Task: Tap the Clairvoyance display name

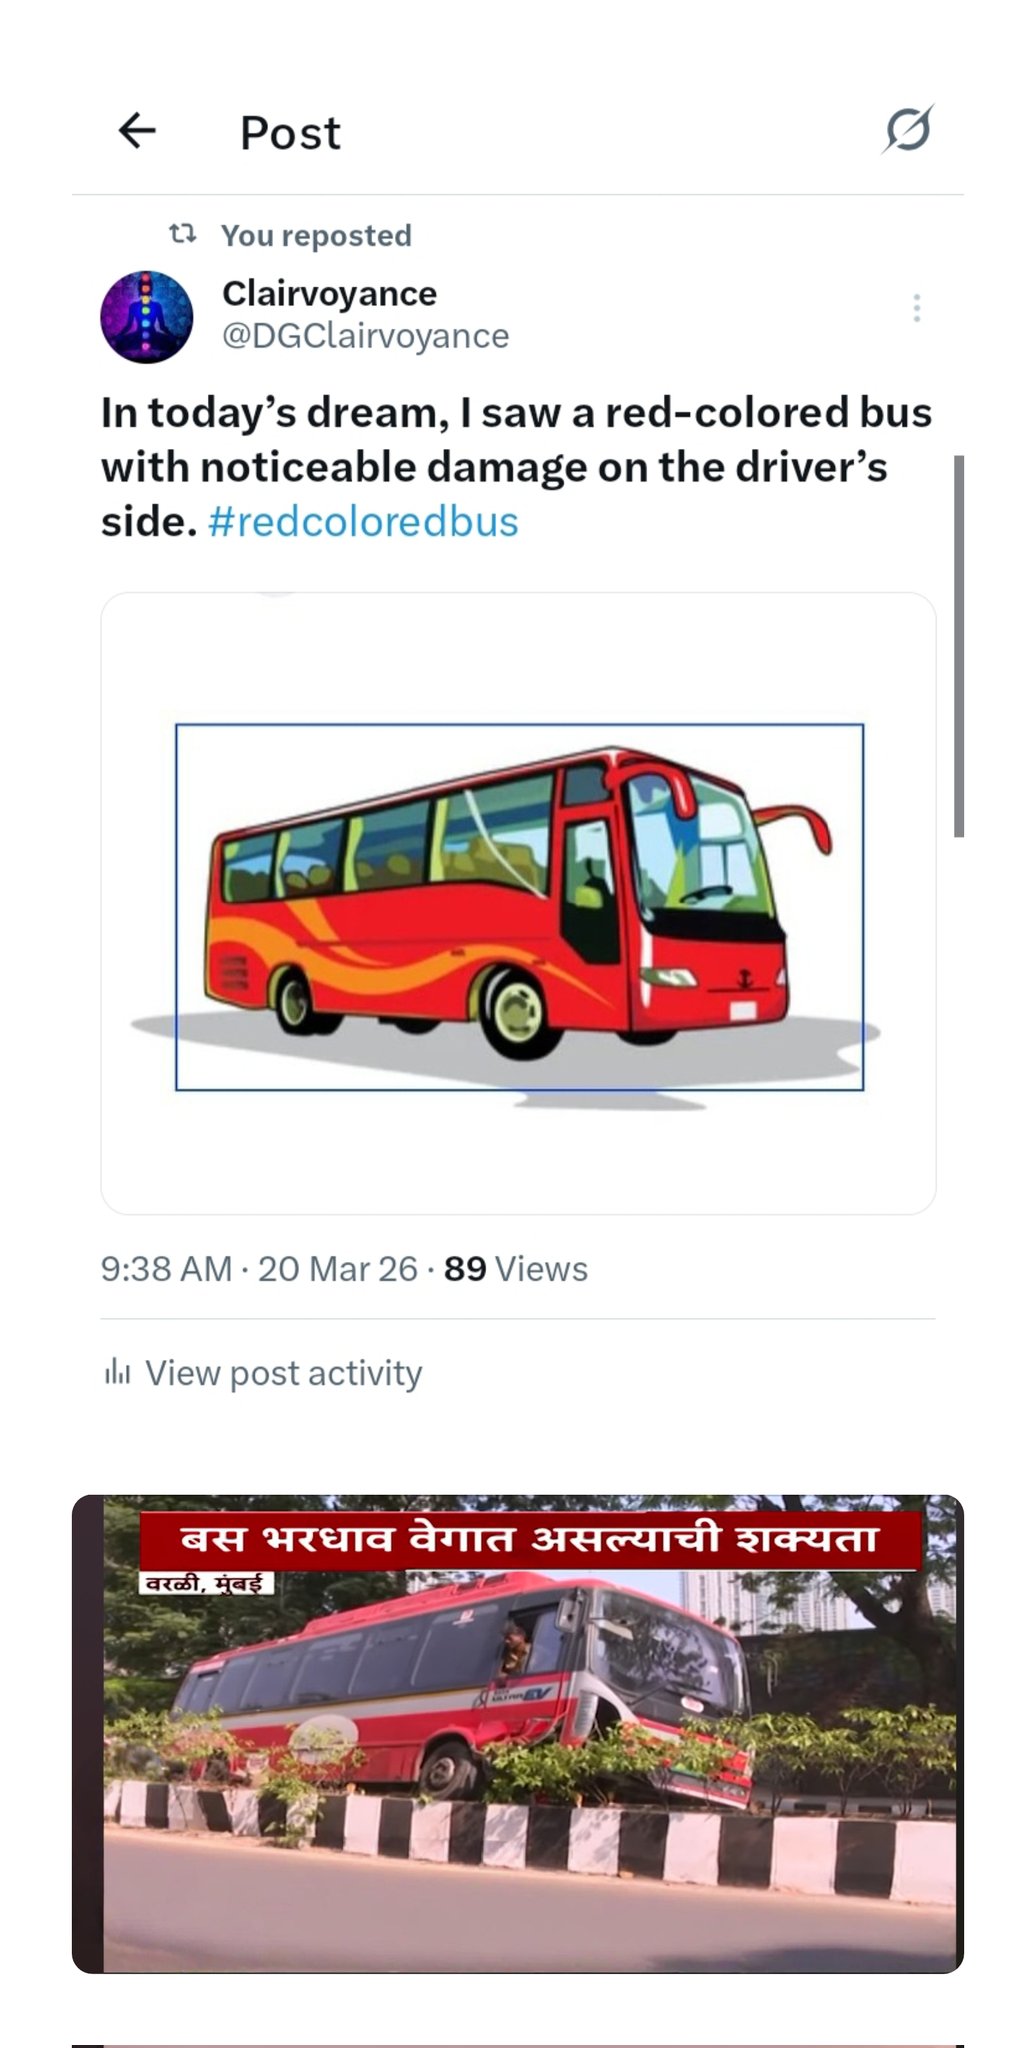Action: (x=329, y=293)
